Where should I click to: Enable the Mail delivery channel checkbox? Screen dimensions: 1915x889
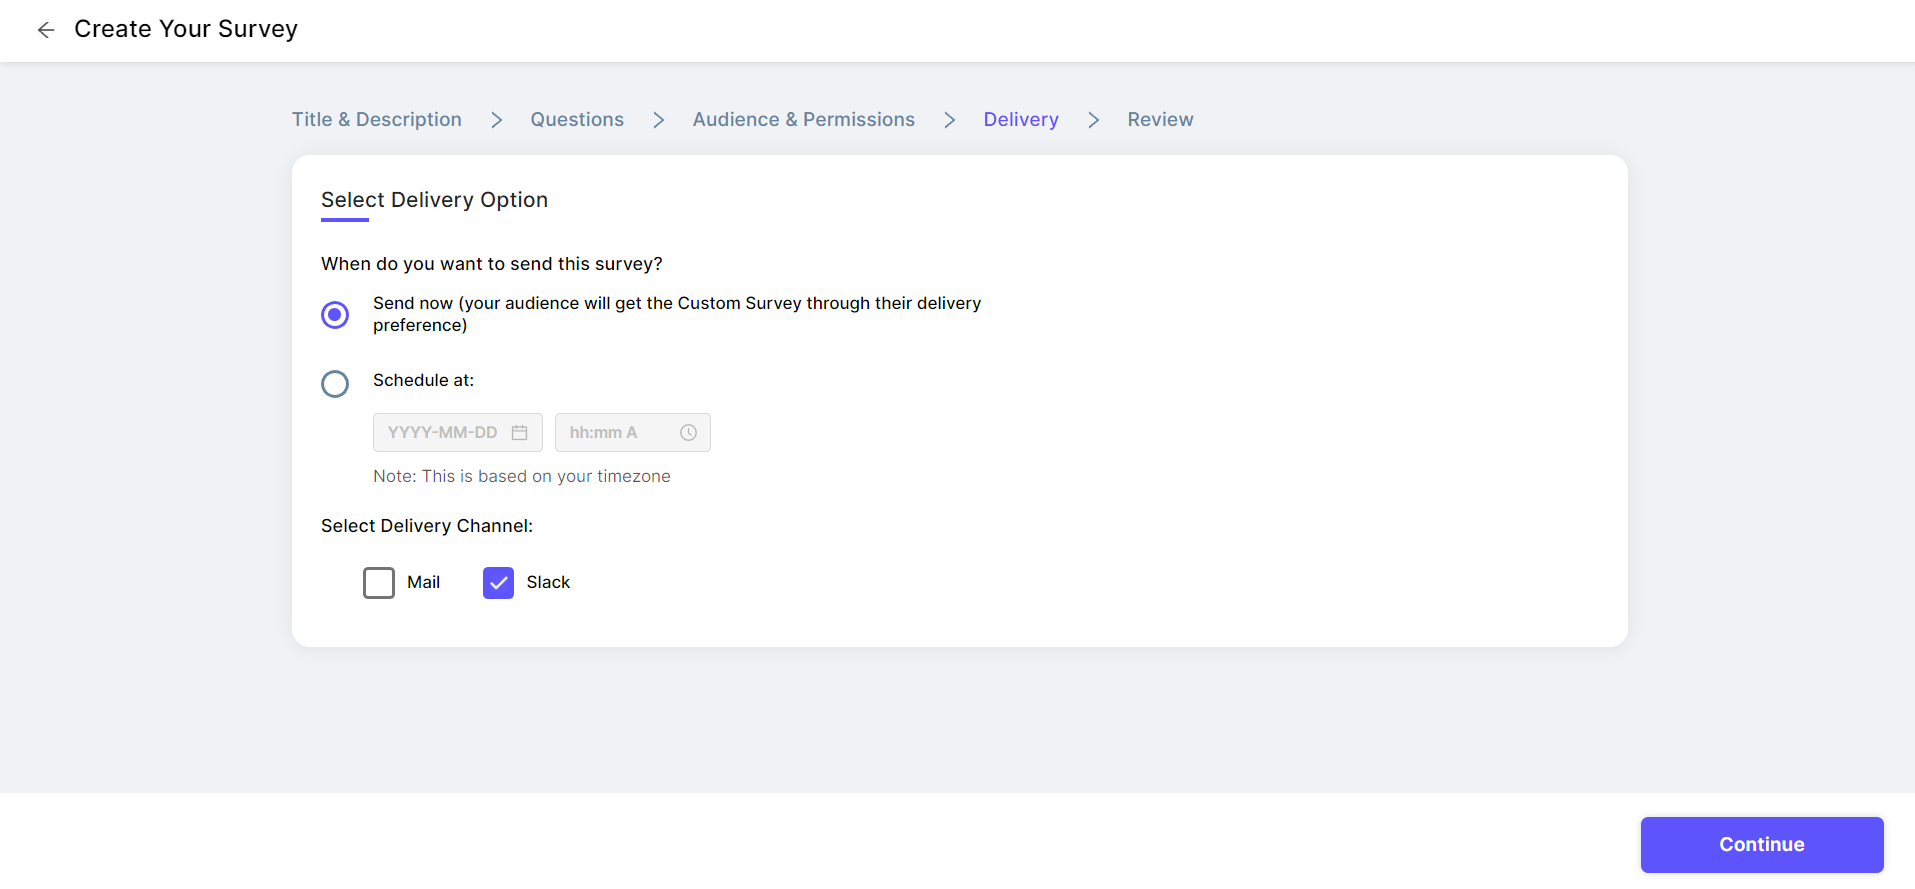click(379, 583)
